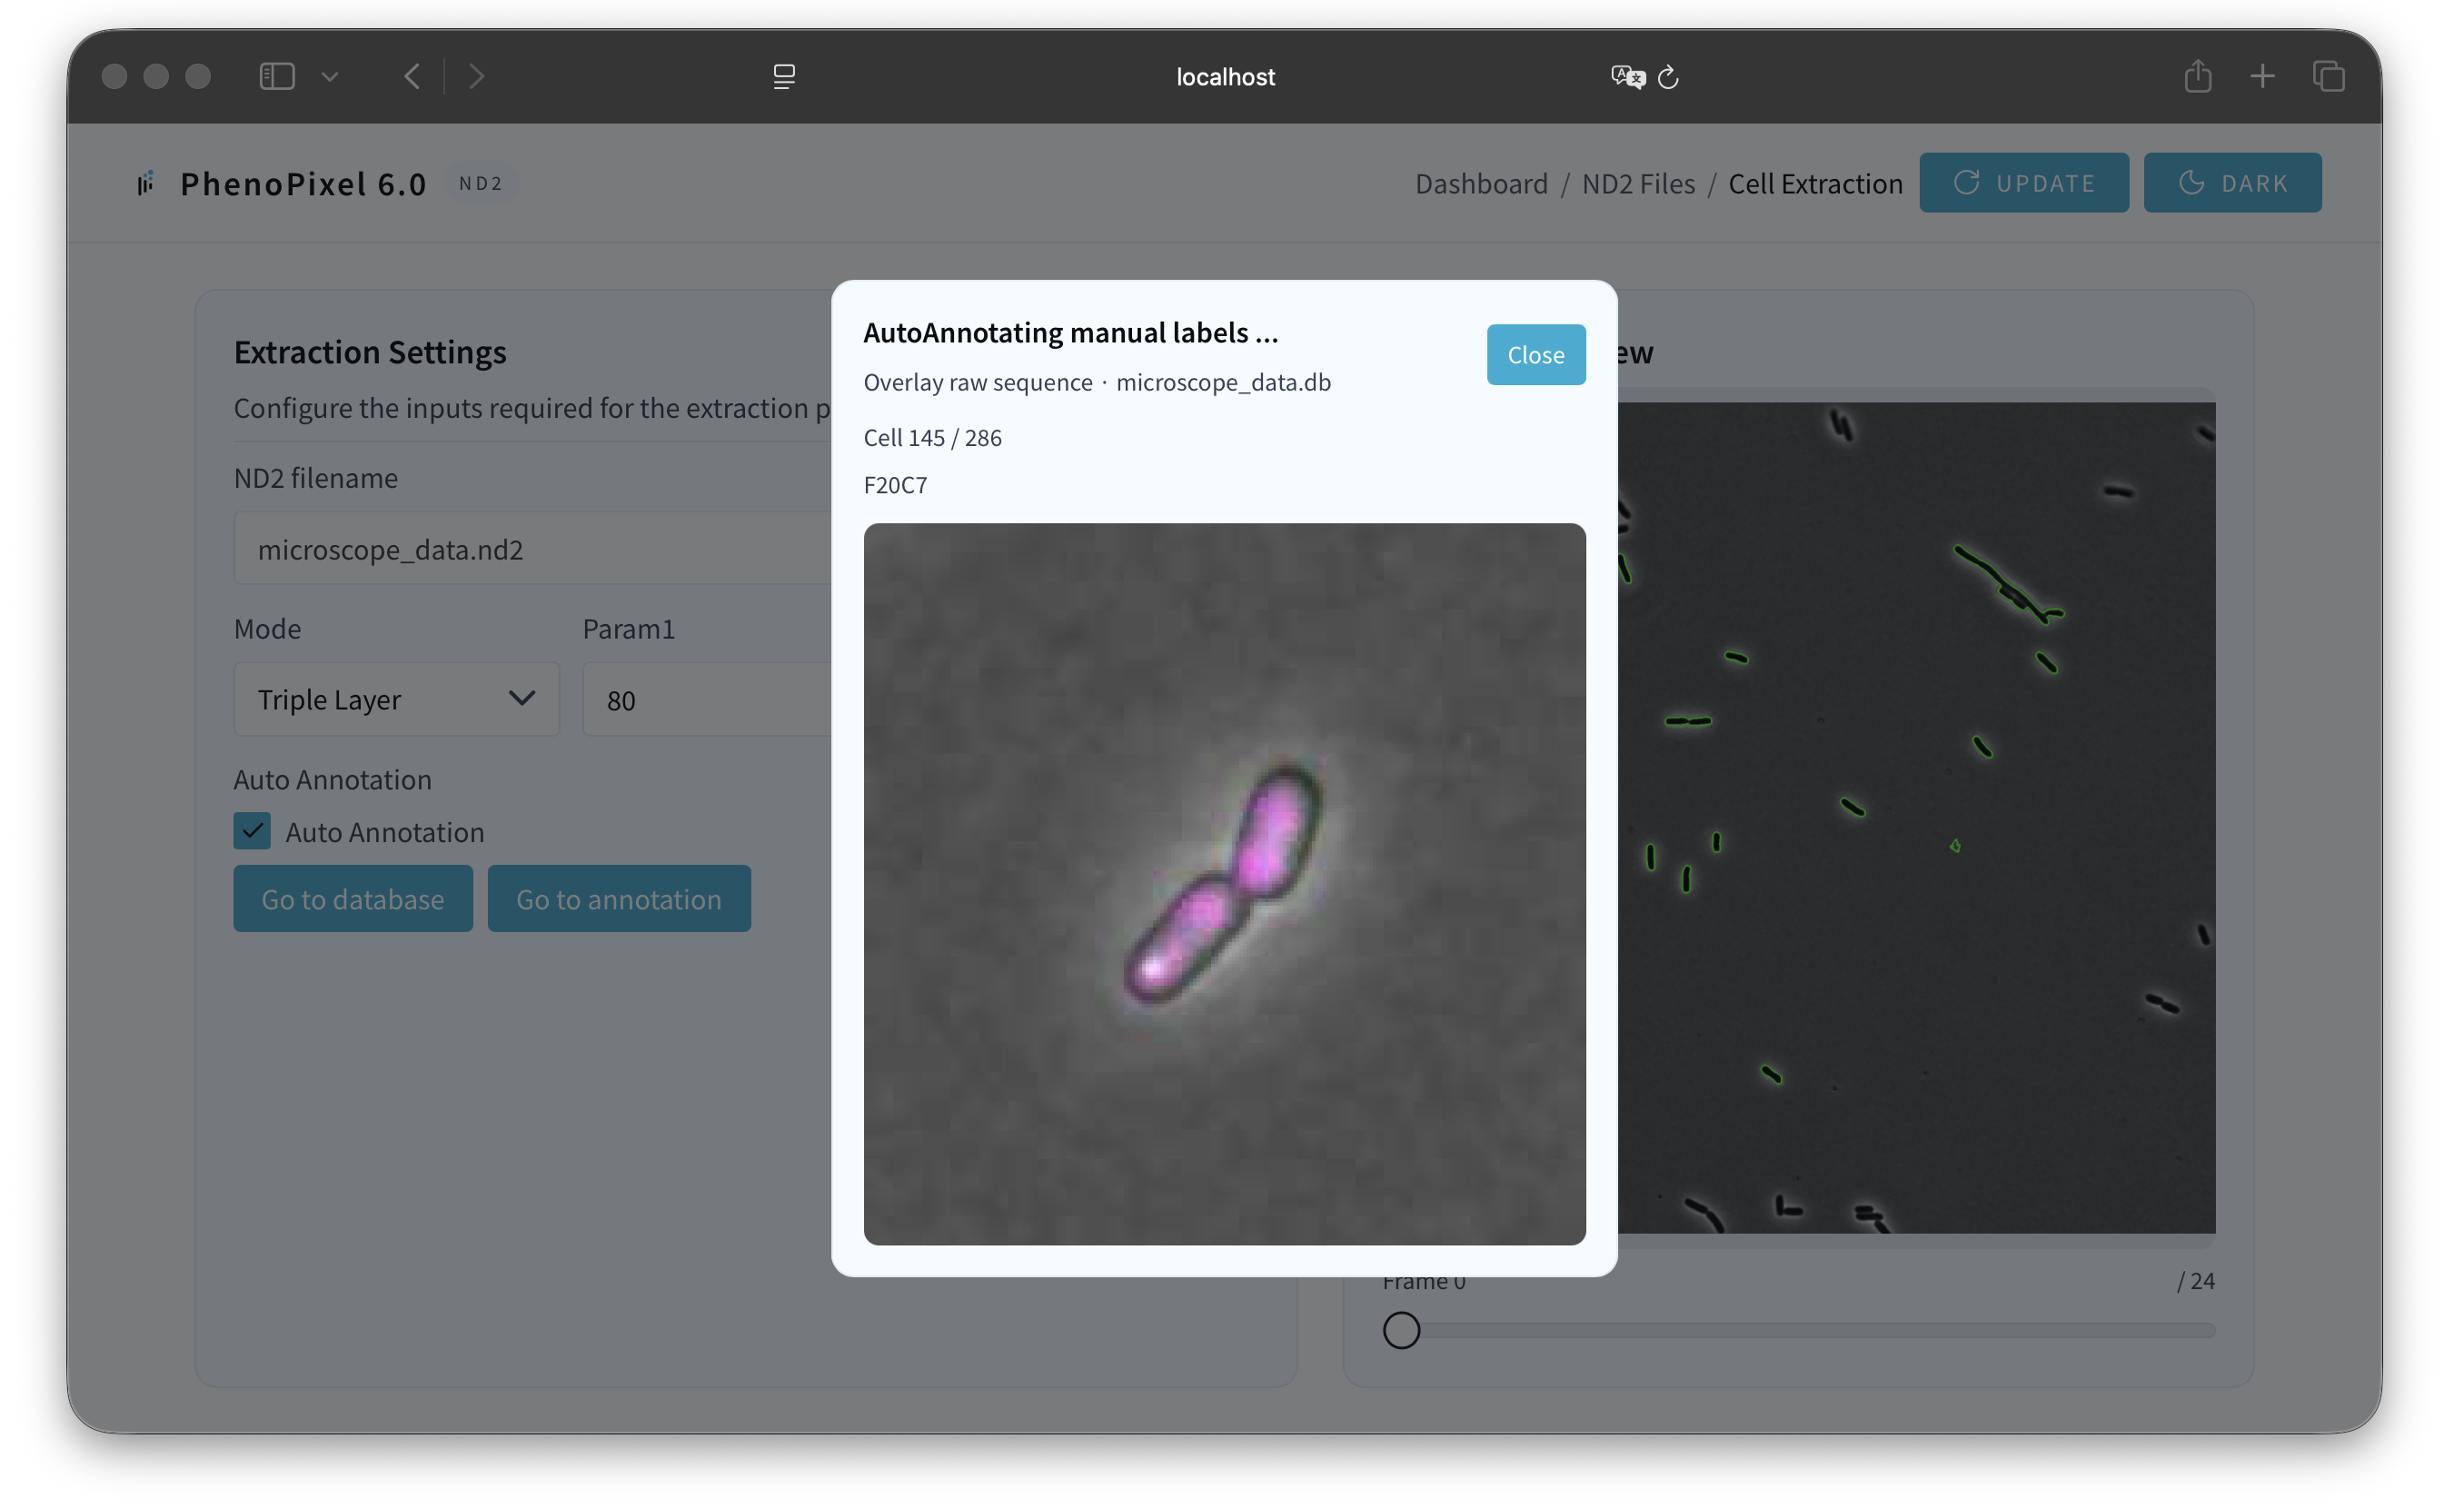Viewport: 2464px width, 1508px height.
Task: Go forward with the browser arrow
Action: [x=479, y=77]
